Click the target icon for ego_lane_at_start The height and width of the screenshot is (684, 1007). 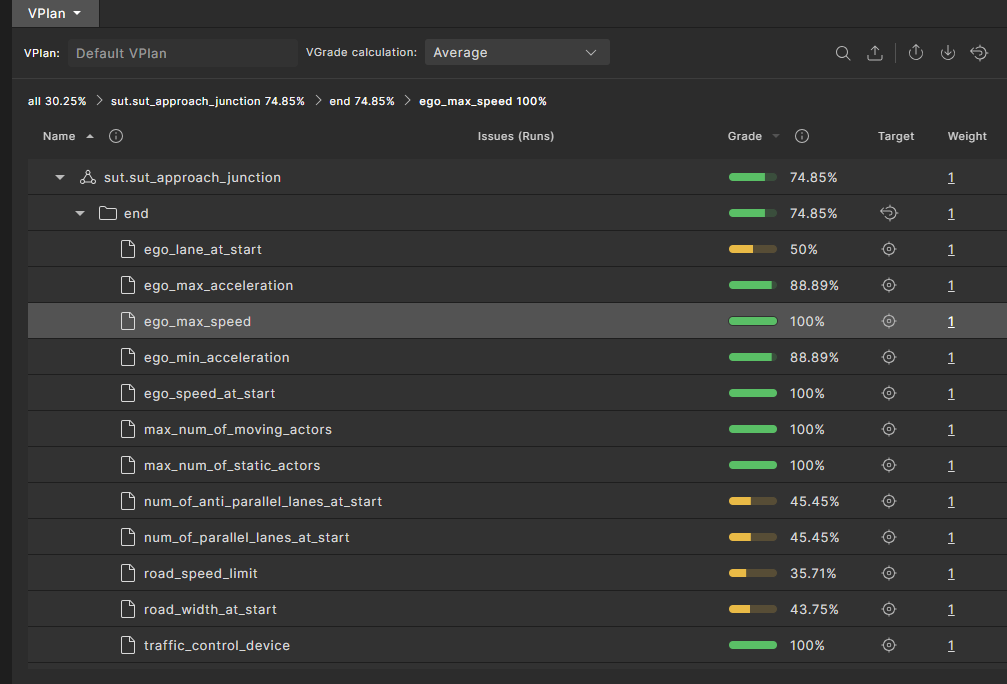889,249
